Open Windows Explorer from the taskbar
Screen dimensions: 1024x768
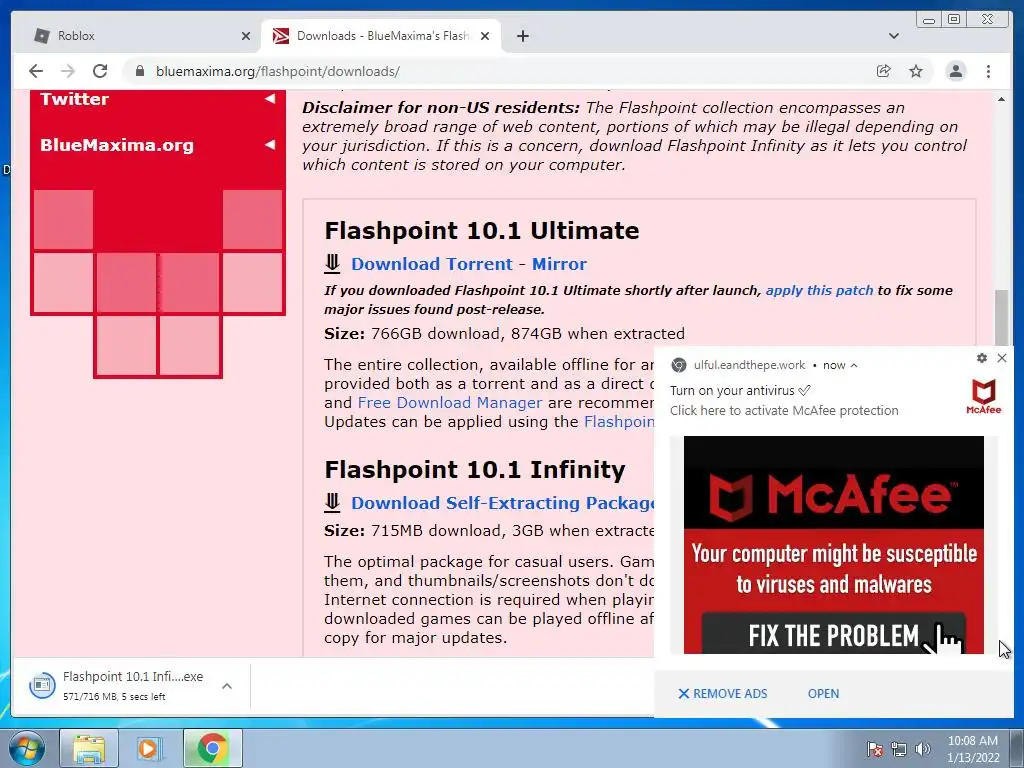(x=89, y=748)
